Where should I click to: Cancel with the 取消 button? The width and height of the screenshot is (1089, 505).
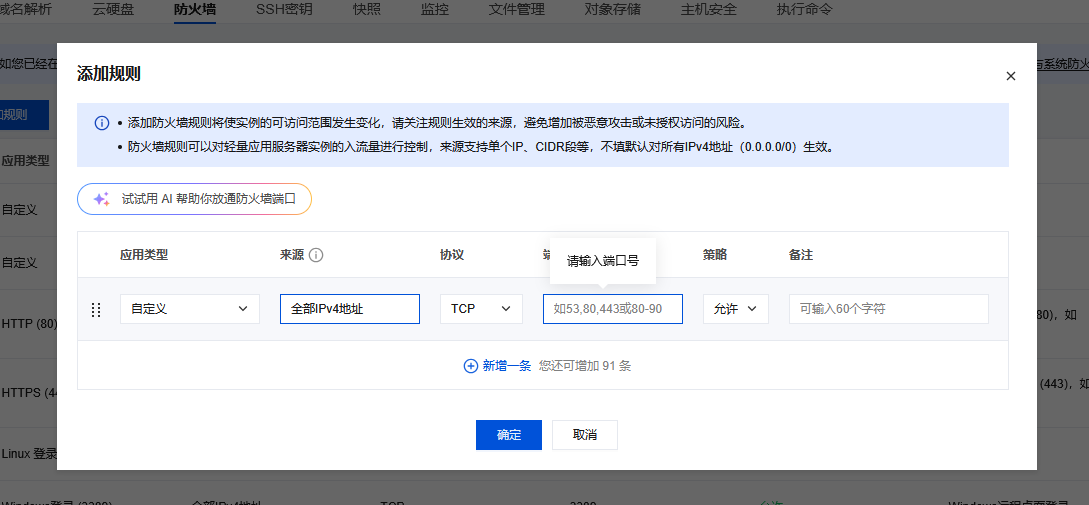(585, 435)
